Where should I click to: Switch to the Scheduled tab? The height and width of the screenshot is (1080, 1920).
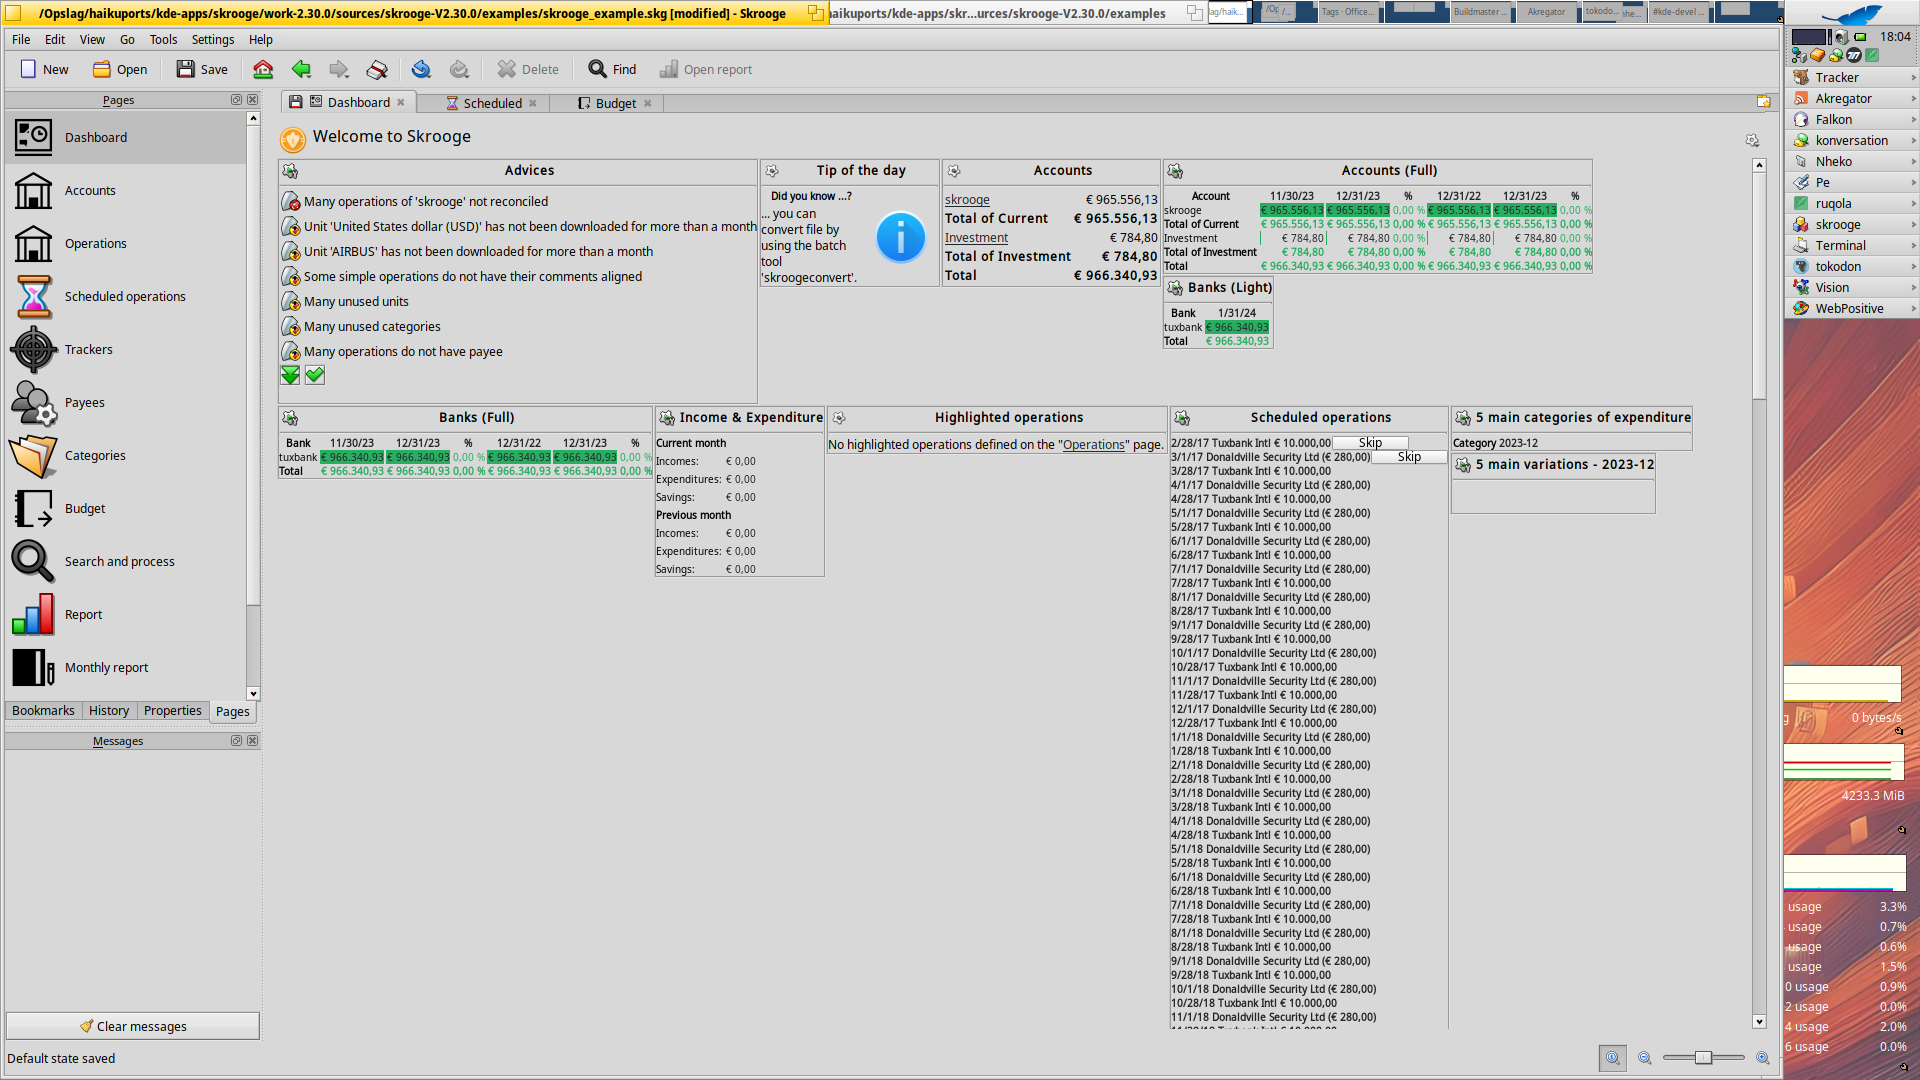[492, 103]
